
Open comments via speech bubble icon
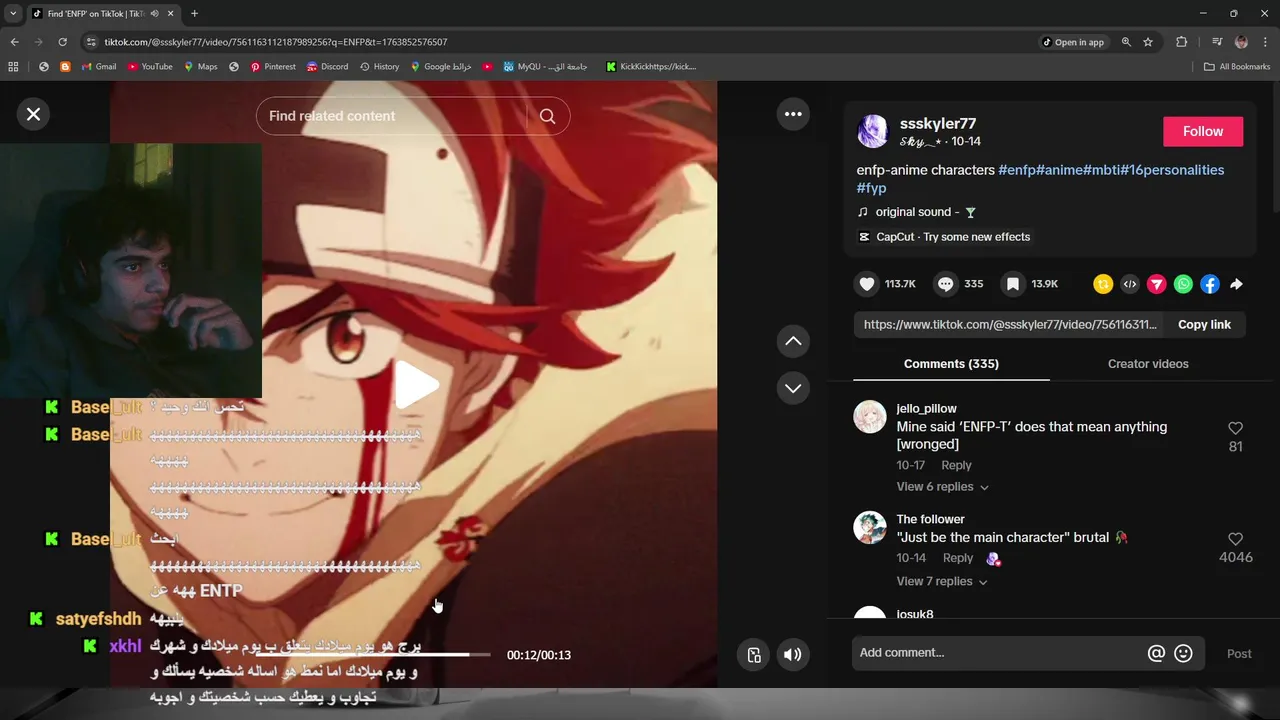click(945, 284)
